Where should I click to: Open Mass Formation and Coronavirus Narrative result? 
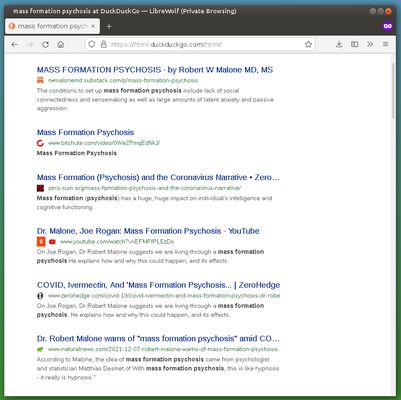coord(158,177)
